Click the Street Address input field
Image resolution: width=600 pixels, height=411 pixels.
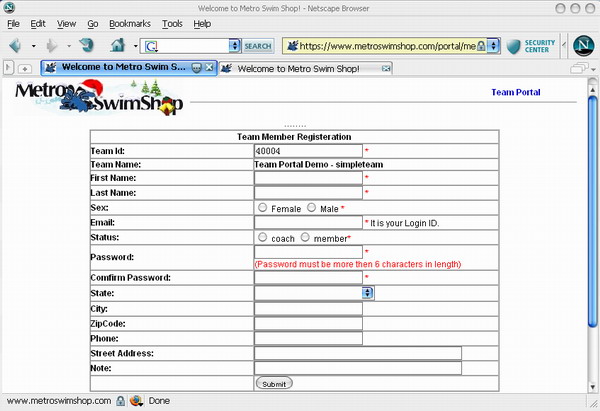point(358,353)
